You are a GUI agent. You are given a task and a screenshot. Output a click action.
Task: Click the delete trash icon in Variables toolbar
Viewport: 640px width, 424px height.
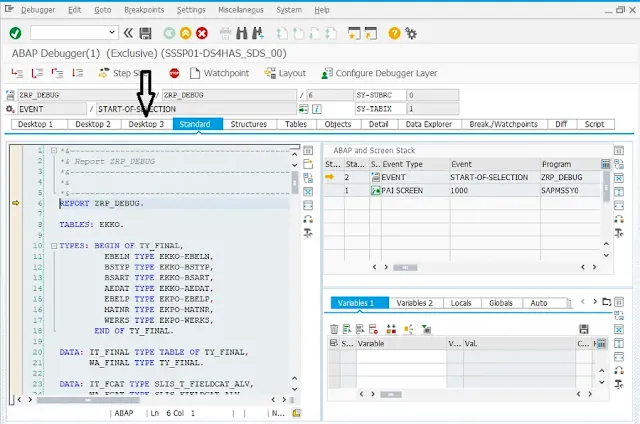[x=334, y=329]
